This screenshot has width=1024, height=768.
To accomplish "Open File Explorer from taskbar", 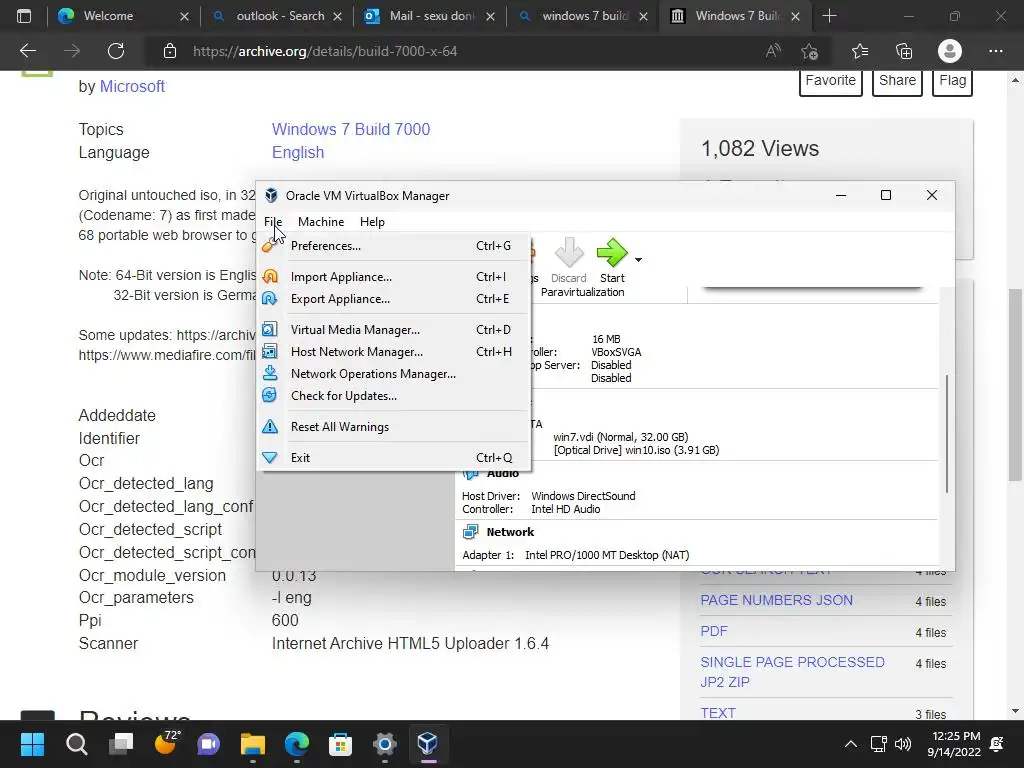I will click(253, 744).
